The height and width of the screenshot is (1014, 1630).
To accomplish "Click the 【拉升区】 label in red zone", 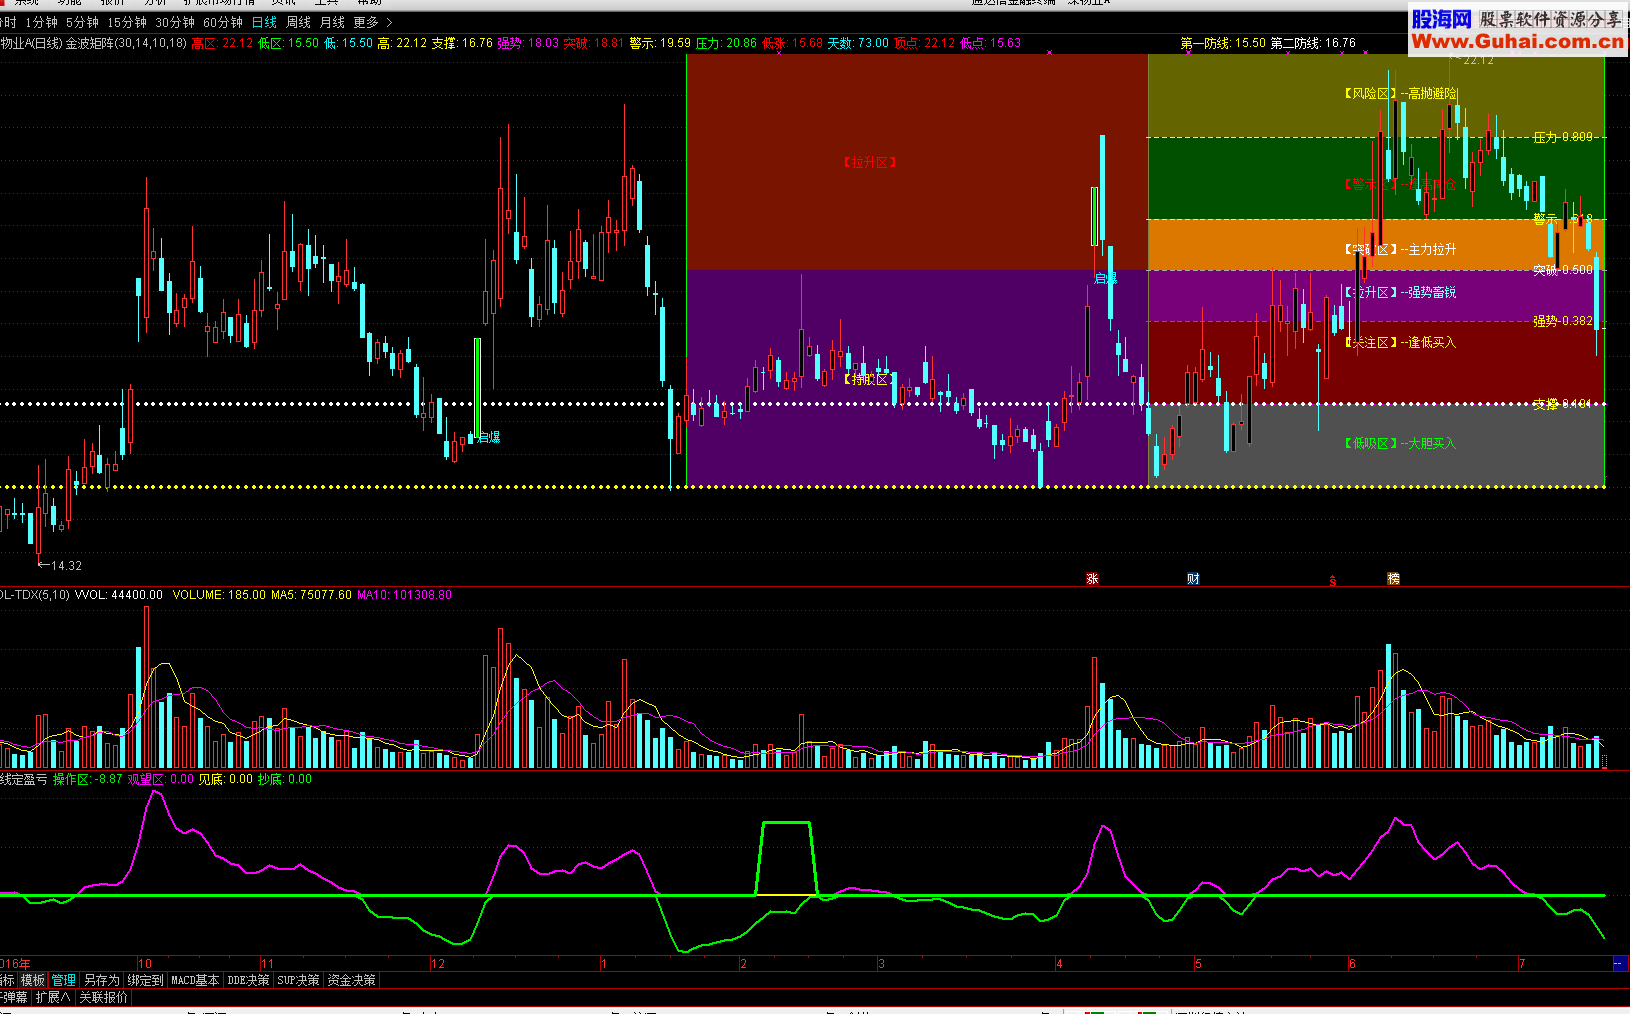I will [x=870, y=162].
